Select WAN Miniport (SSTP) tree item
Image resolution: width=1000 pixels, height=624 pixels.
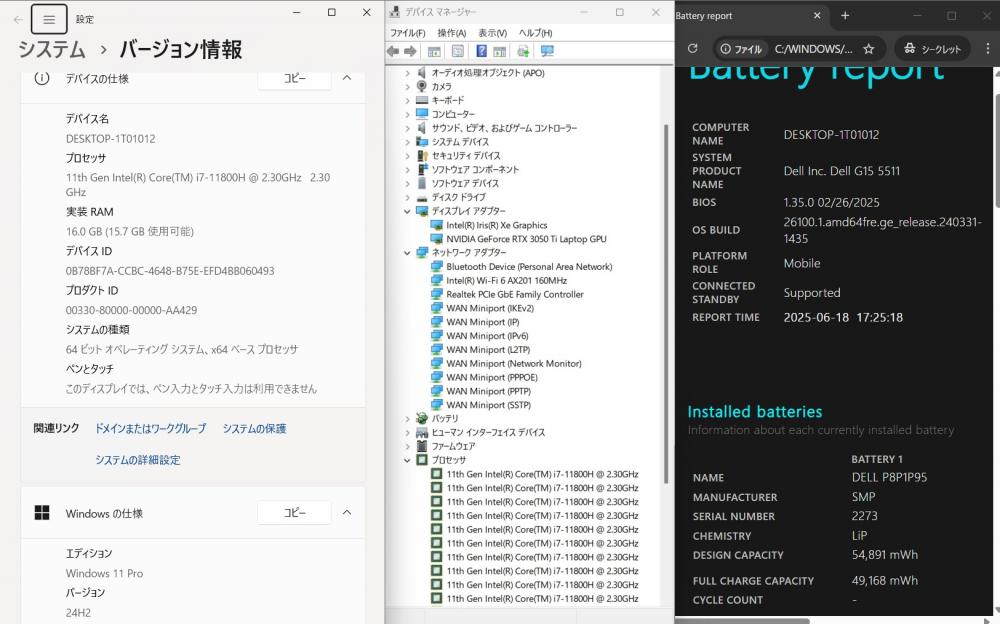pos(489,405)
